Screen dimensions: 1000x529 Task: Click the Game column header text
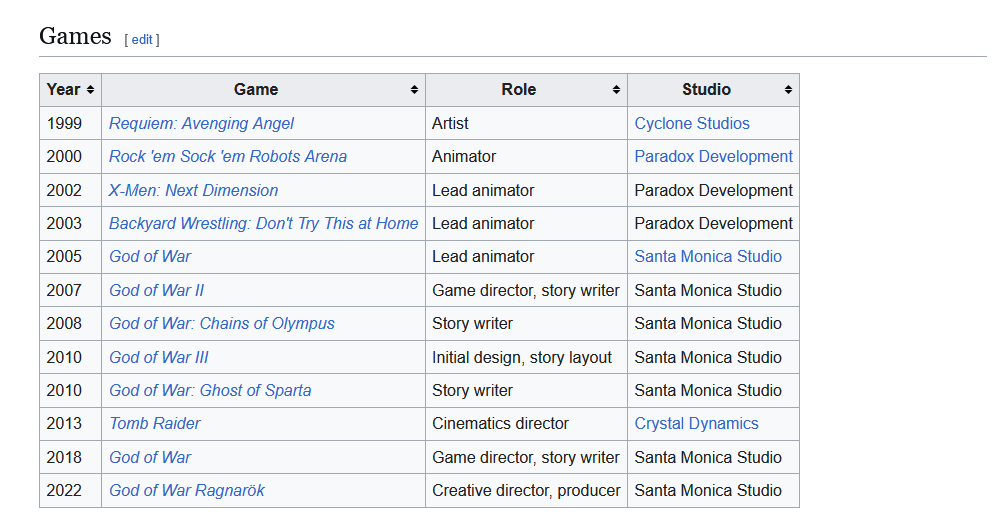(256, 89)
